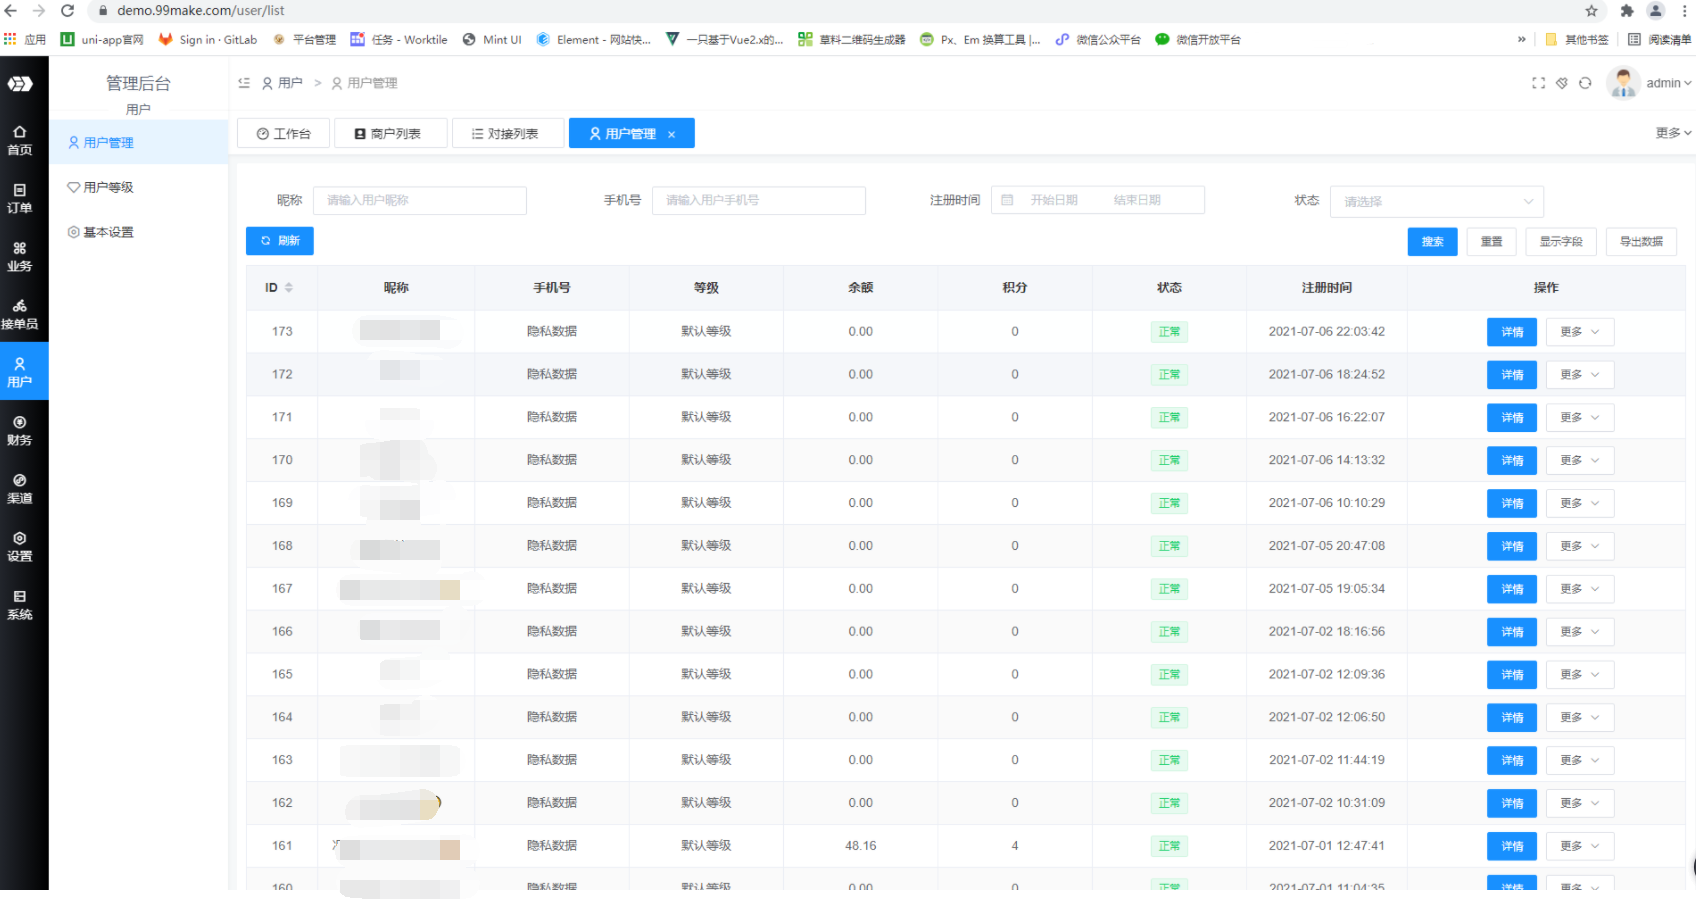Focus the 手机号 phone input field

[758, 201]
